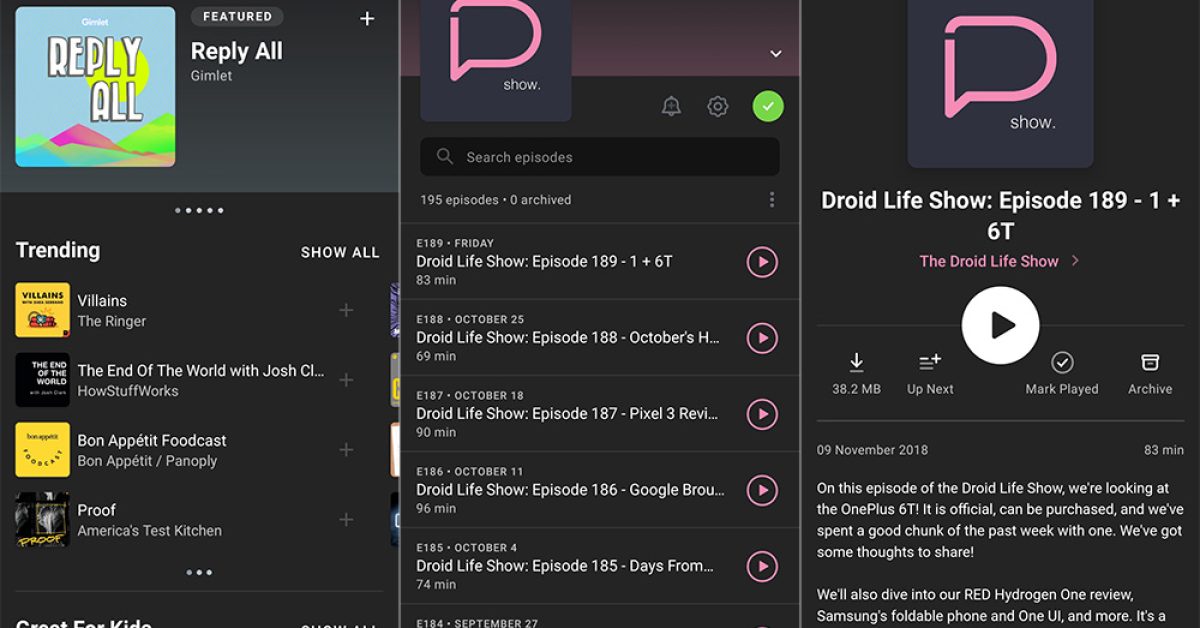Play Episode 188 from the episode list
Image resolution: width=1200 pixels, height=628 pixels.
coord(762,338)
